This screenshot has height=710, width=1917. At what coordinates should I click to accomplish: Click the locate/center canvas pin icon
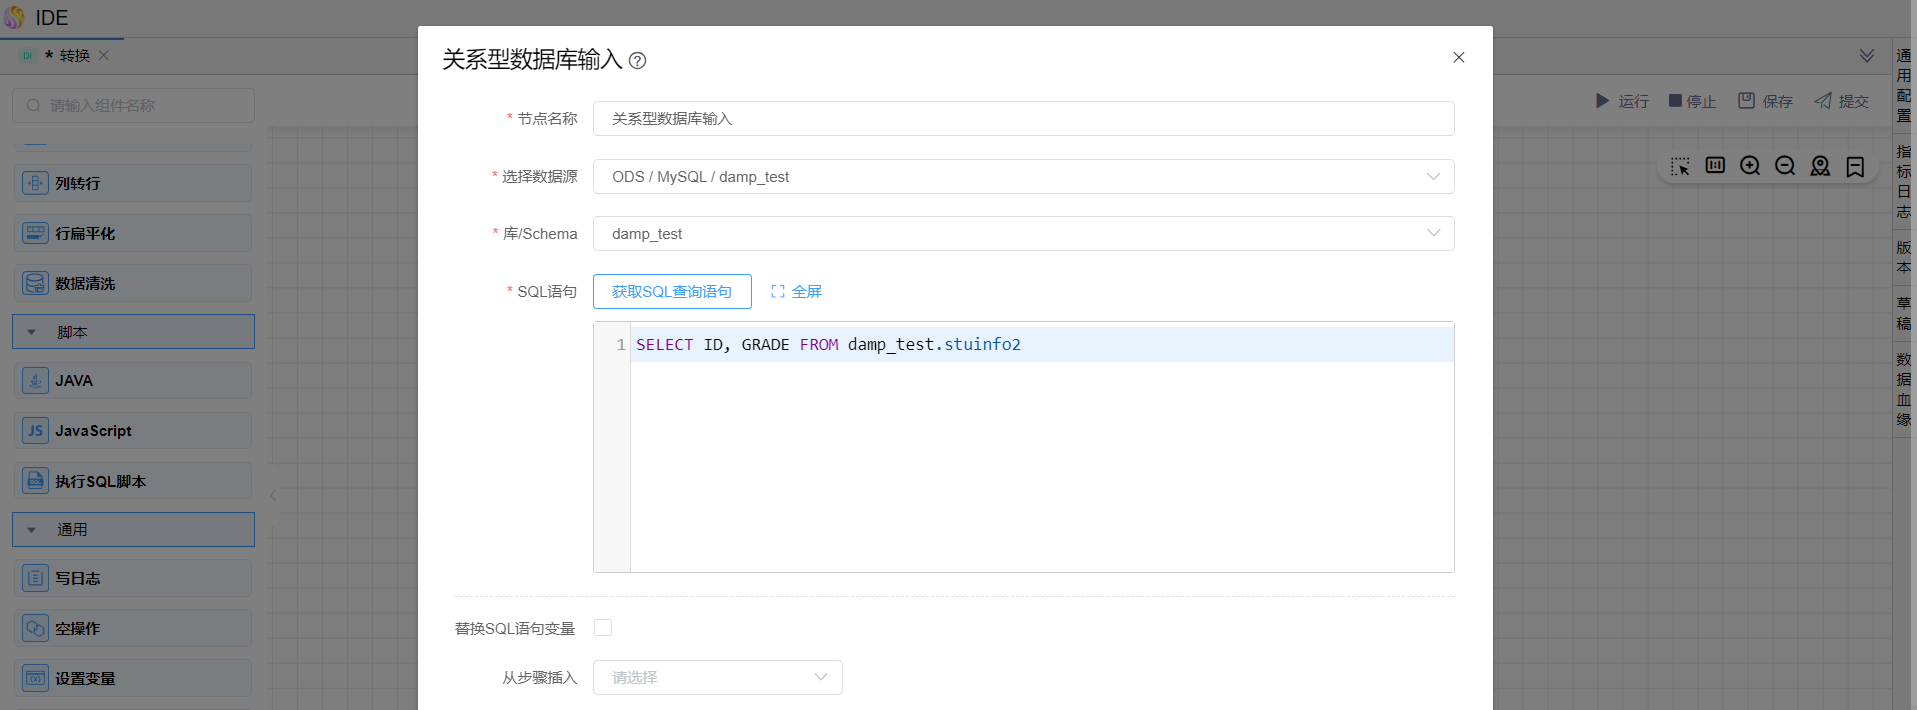(1820, 166)
